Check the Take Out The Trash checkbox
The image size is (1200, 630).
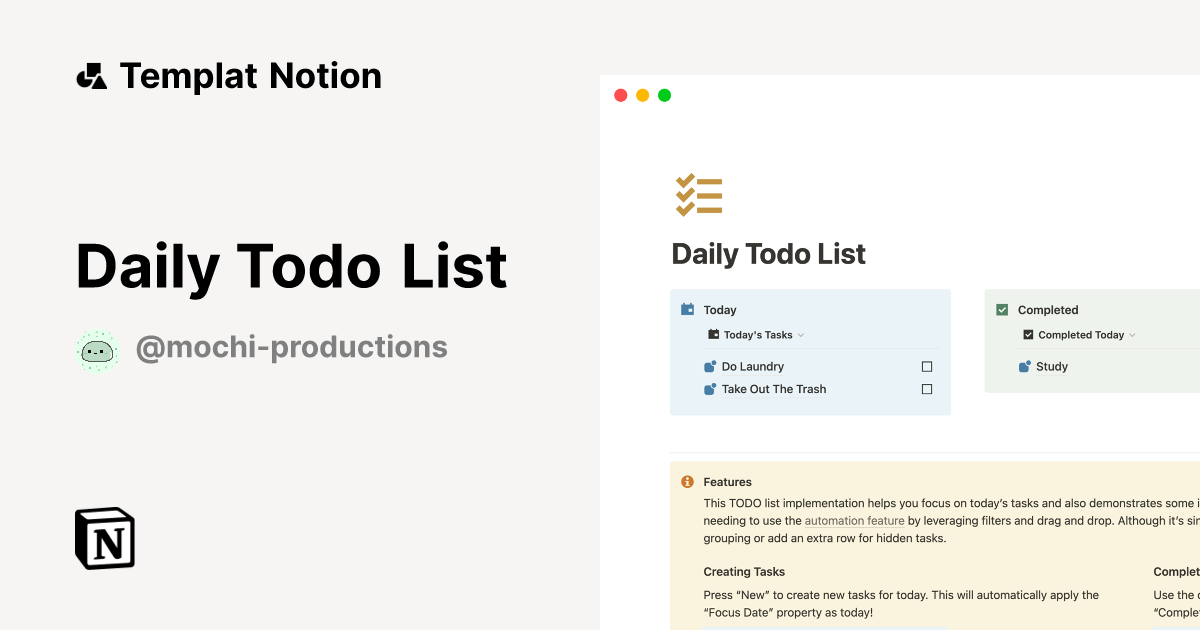926,389
